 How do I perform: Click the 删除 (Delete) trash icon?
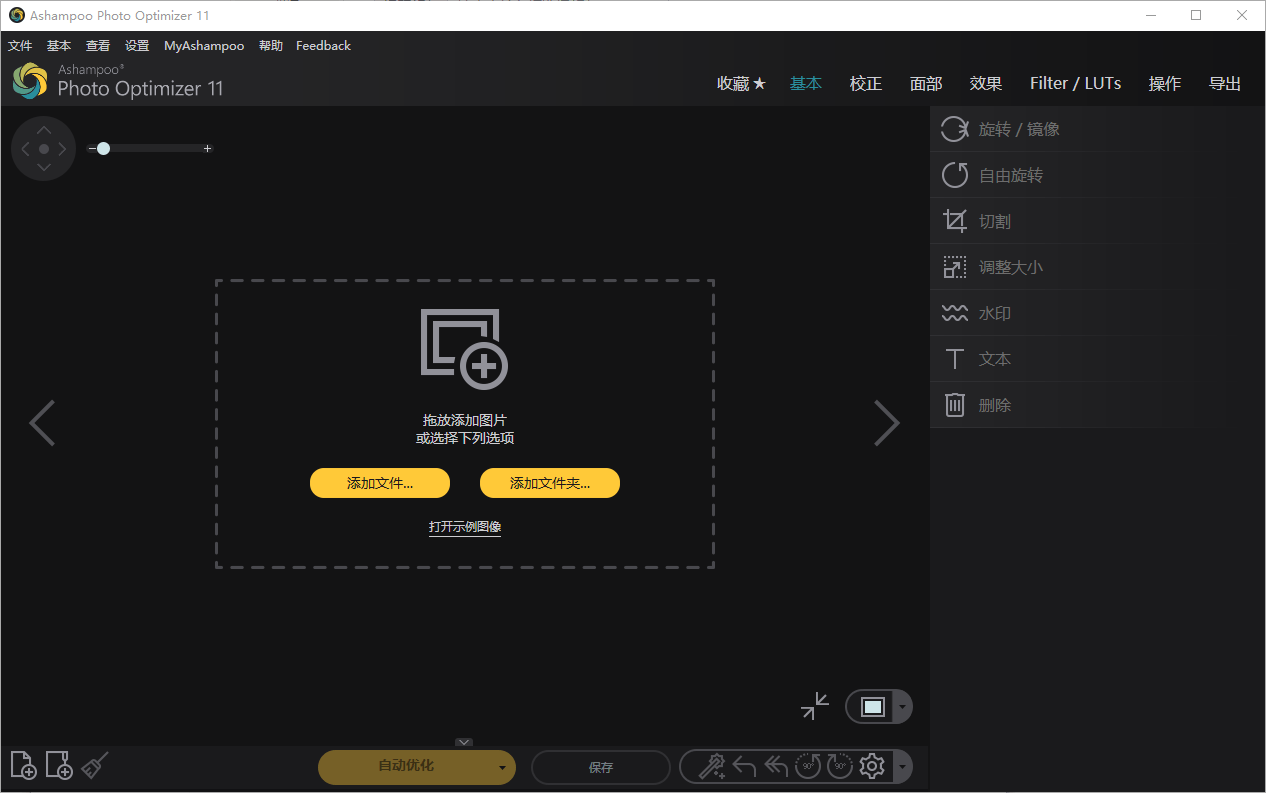pyautogui.click(x=955, y=404)
